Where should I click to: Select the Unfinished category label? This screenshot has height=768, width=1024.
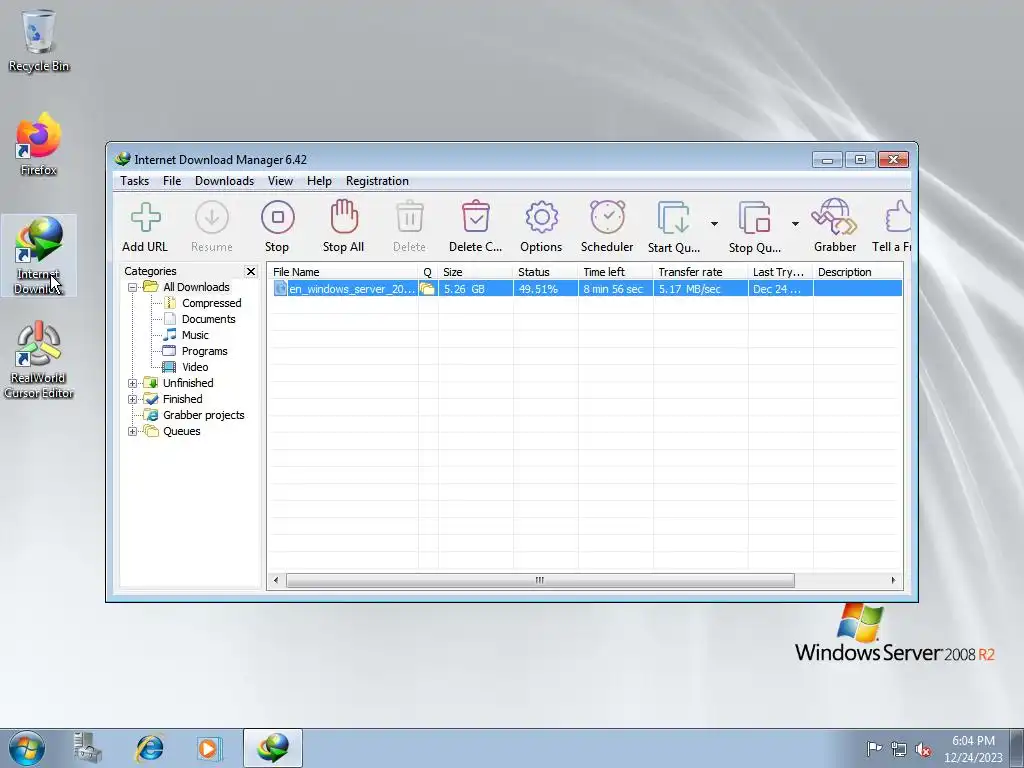[188, 383]
